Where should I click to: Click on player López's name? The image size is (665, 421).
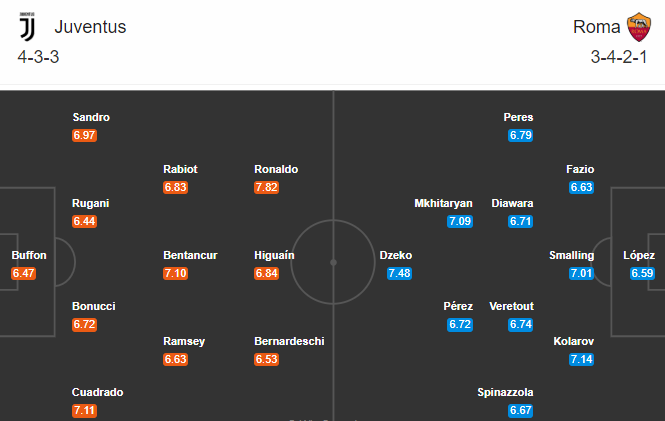point(639,255)
